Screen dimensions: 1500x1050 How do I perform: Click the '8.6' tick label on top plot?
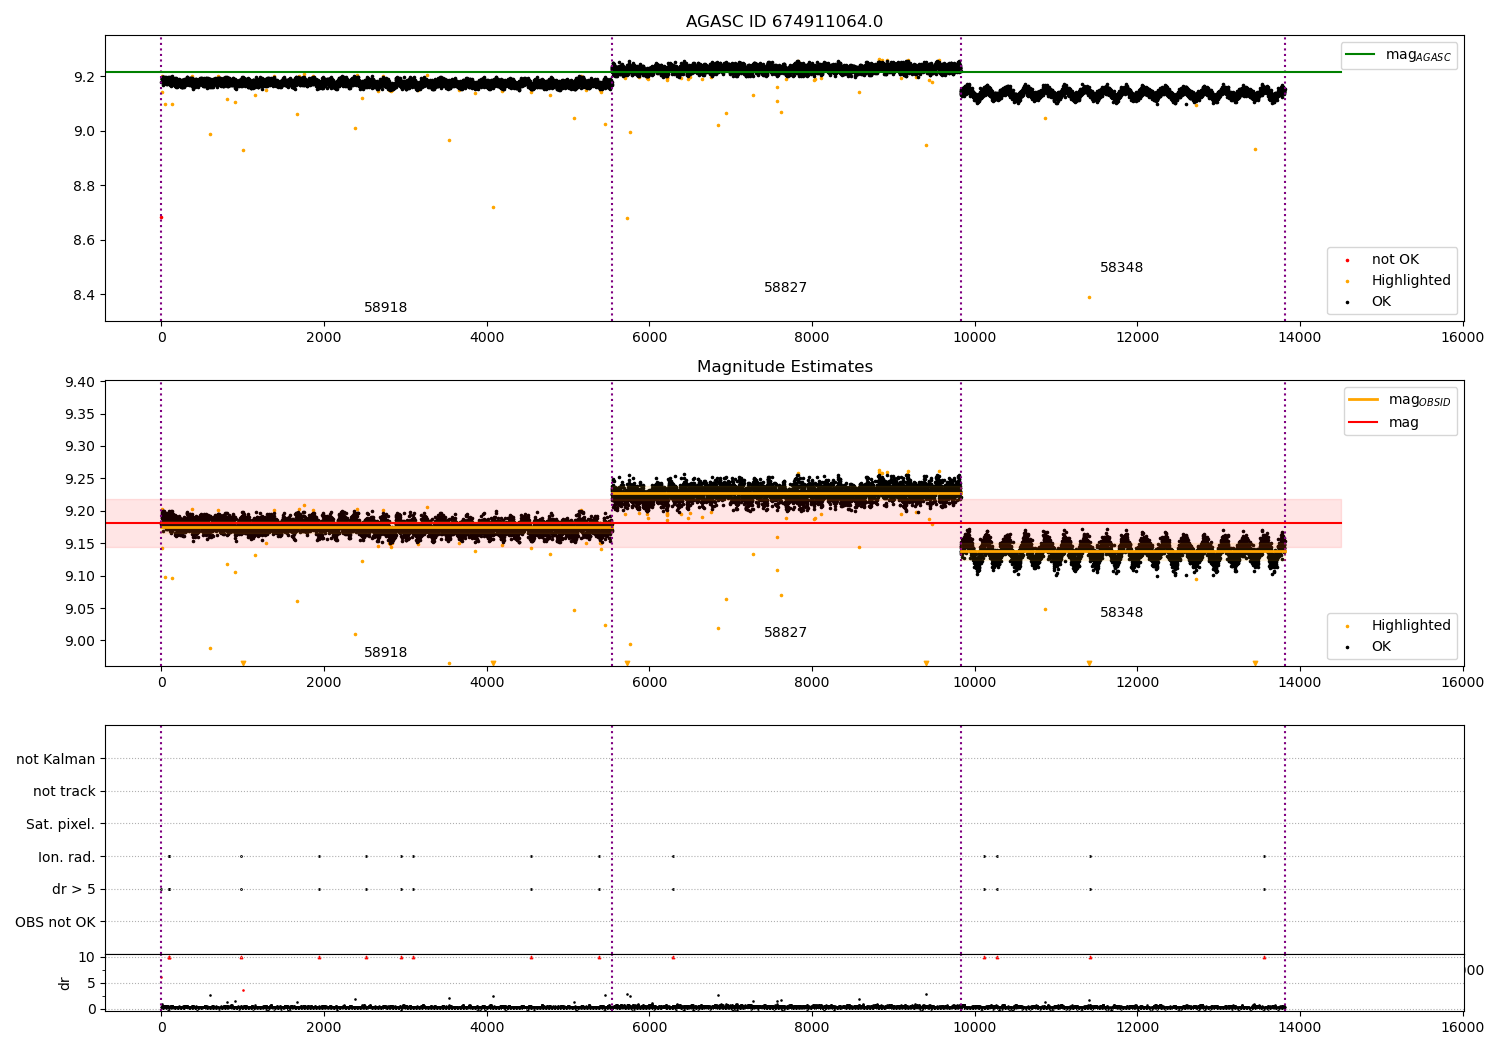(x=85, y=241)
